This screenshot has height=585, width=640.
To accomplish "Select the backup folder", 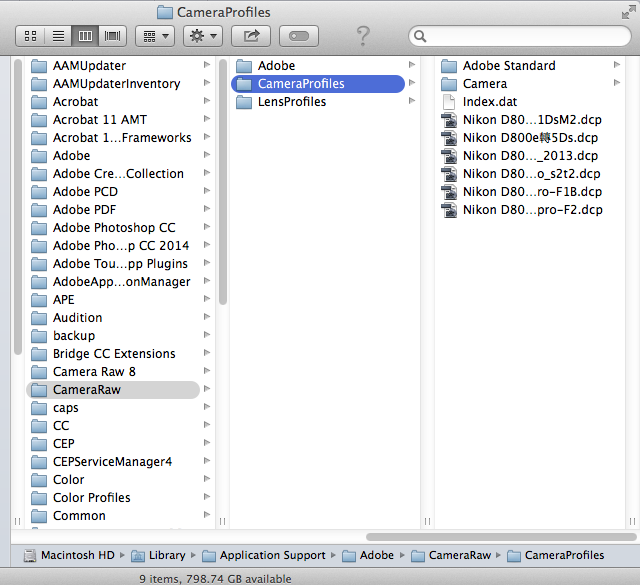I will click(x=113, y=336).
